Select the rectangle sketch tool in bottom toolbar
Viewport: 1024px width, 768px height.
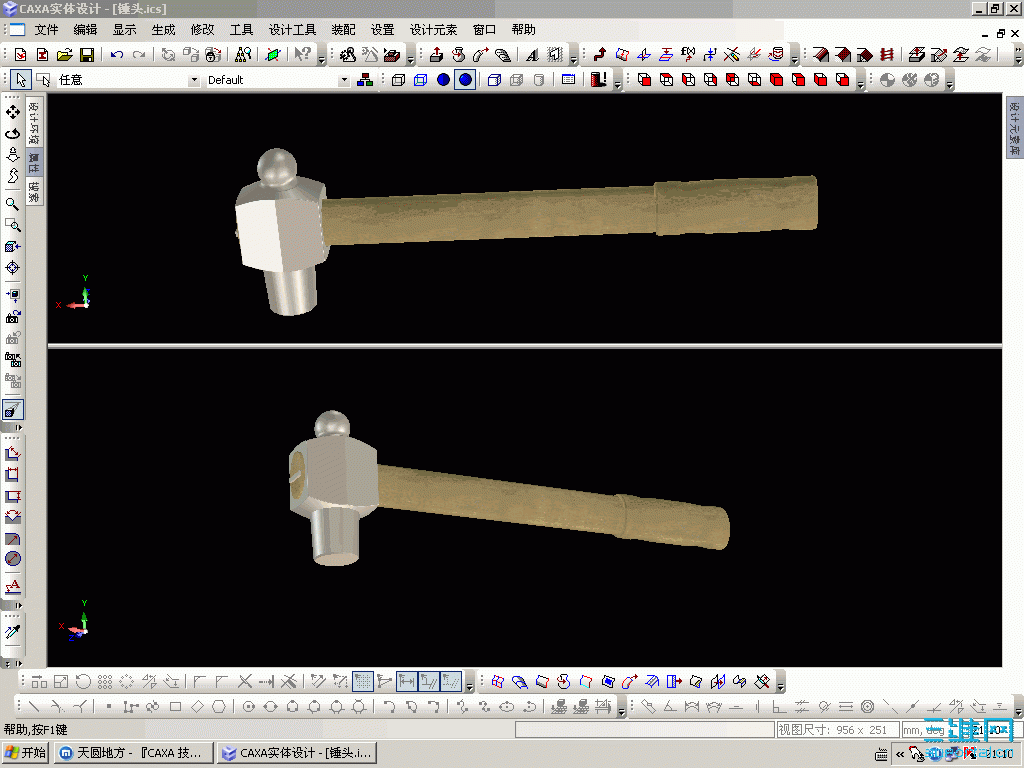(175, 707)
